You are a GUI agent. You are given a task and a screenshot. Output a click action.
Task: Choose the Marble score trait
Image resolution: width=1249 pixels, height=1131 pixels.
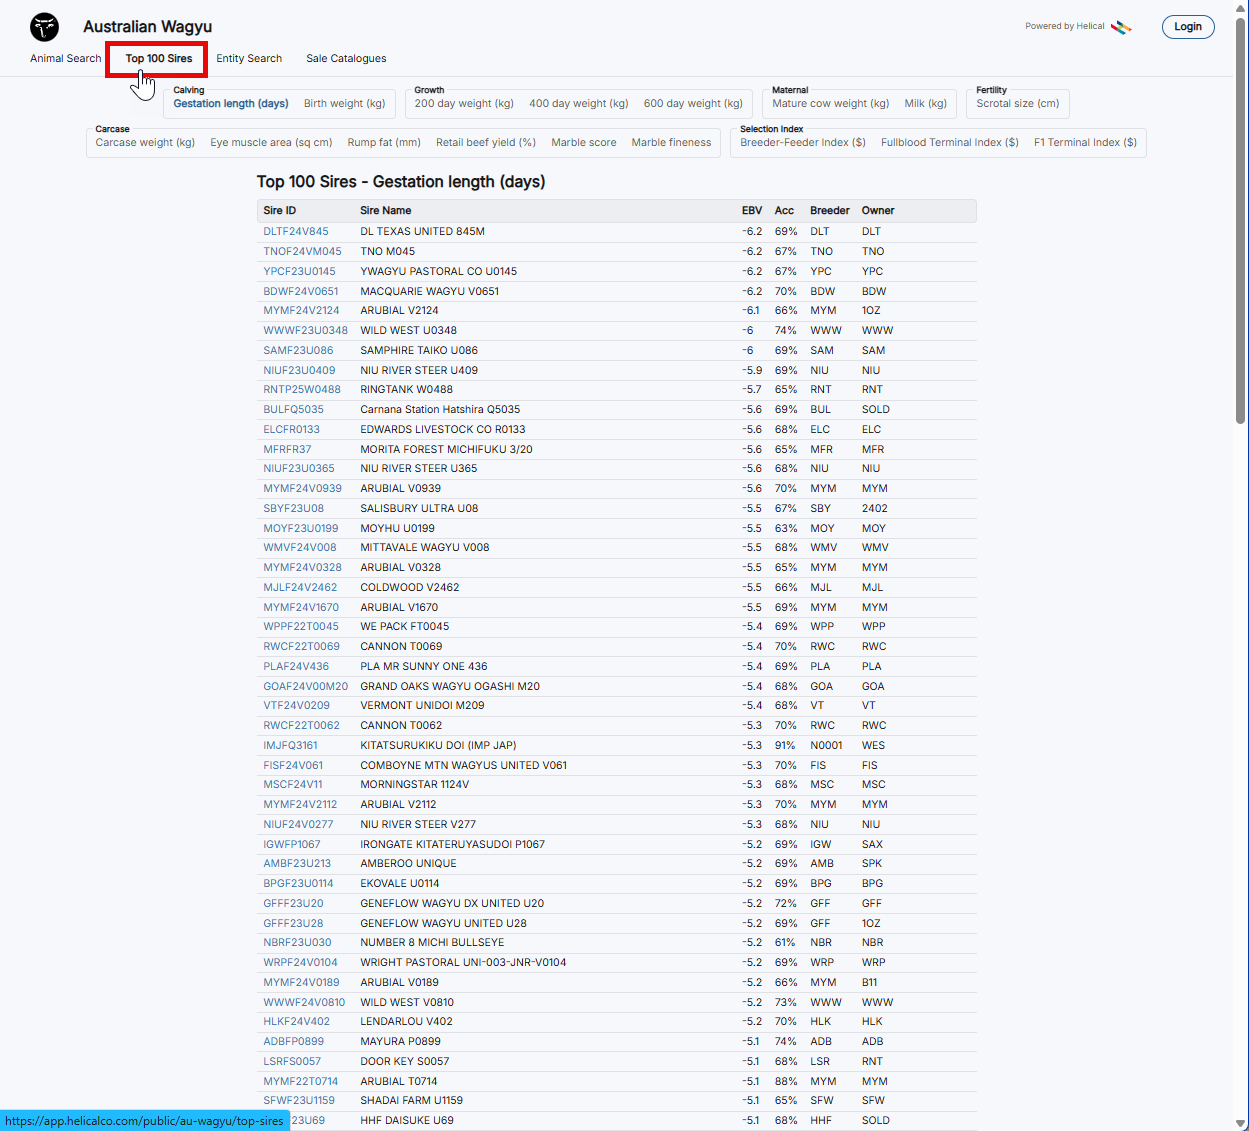(583, 143)
